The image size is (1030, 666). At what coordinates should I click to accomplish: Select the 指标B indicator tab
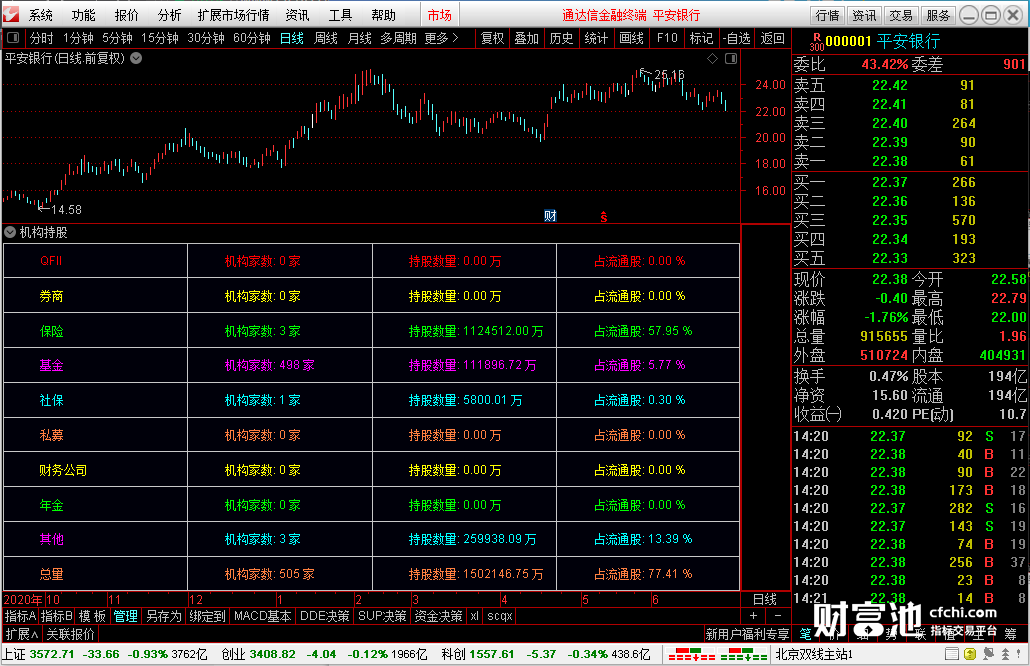click(x=56, y=616)
